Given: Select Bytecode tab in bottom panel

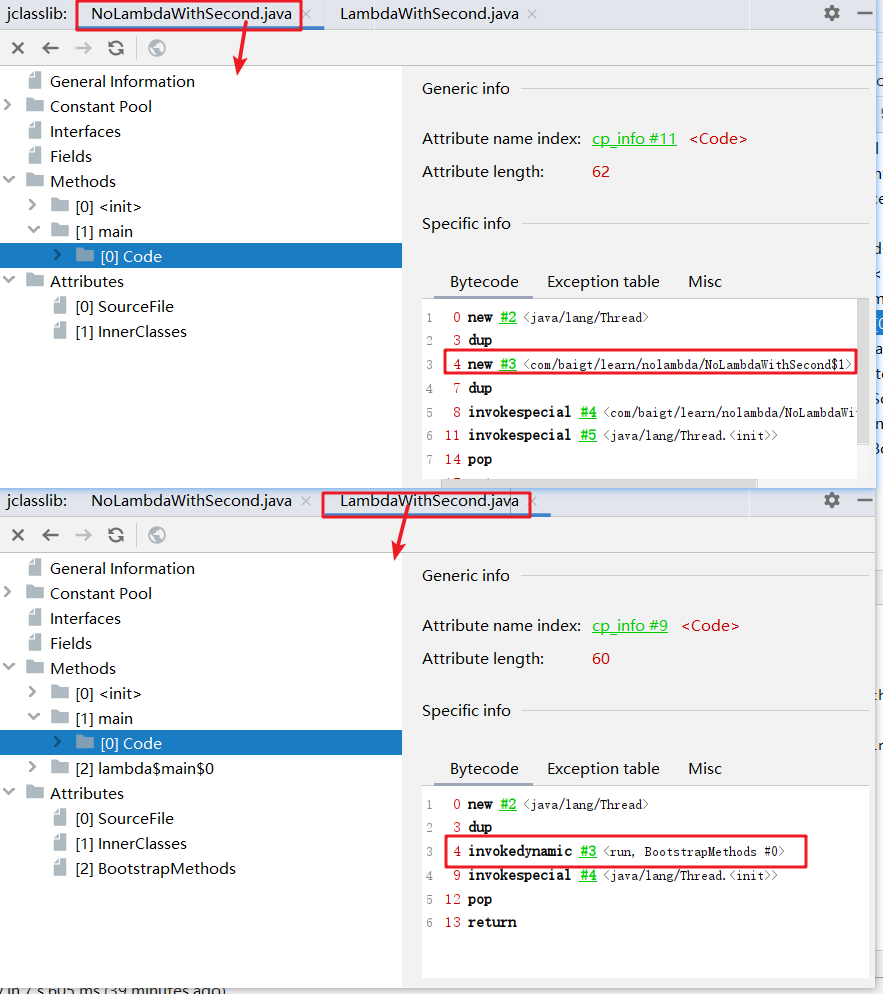Looking at the screenshot, I should (484, 768).
